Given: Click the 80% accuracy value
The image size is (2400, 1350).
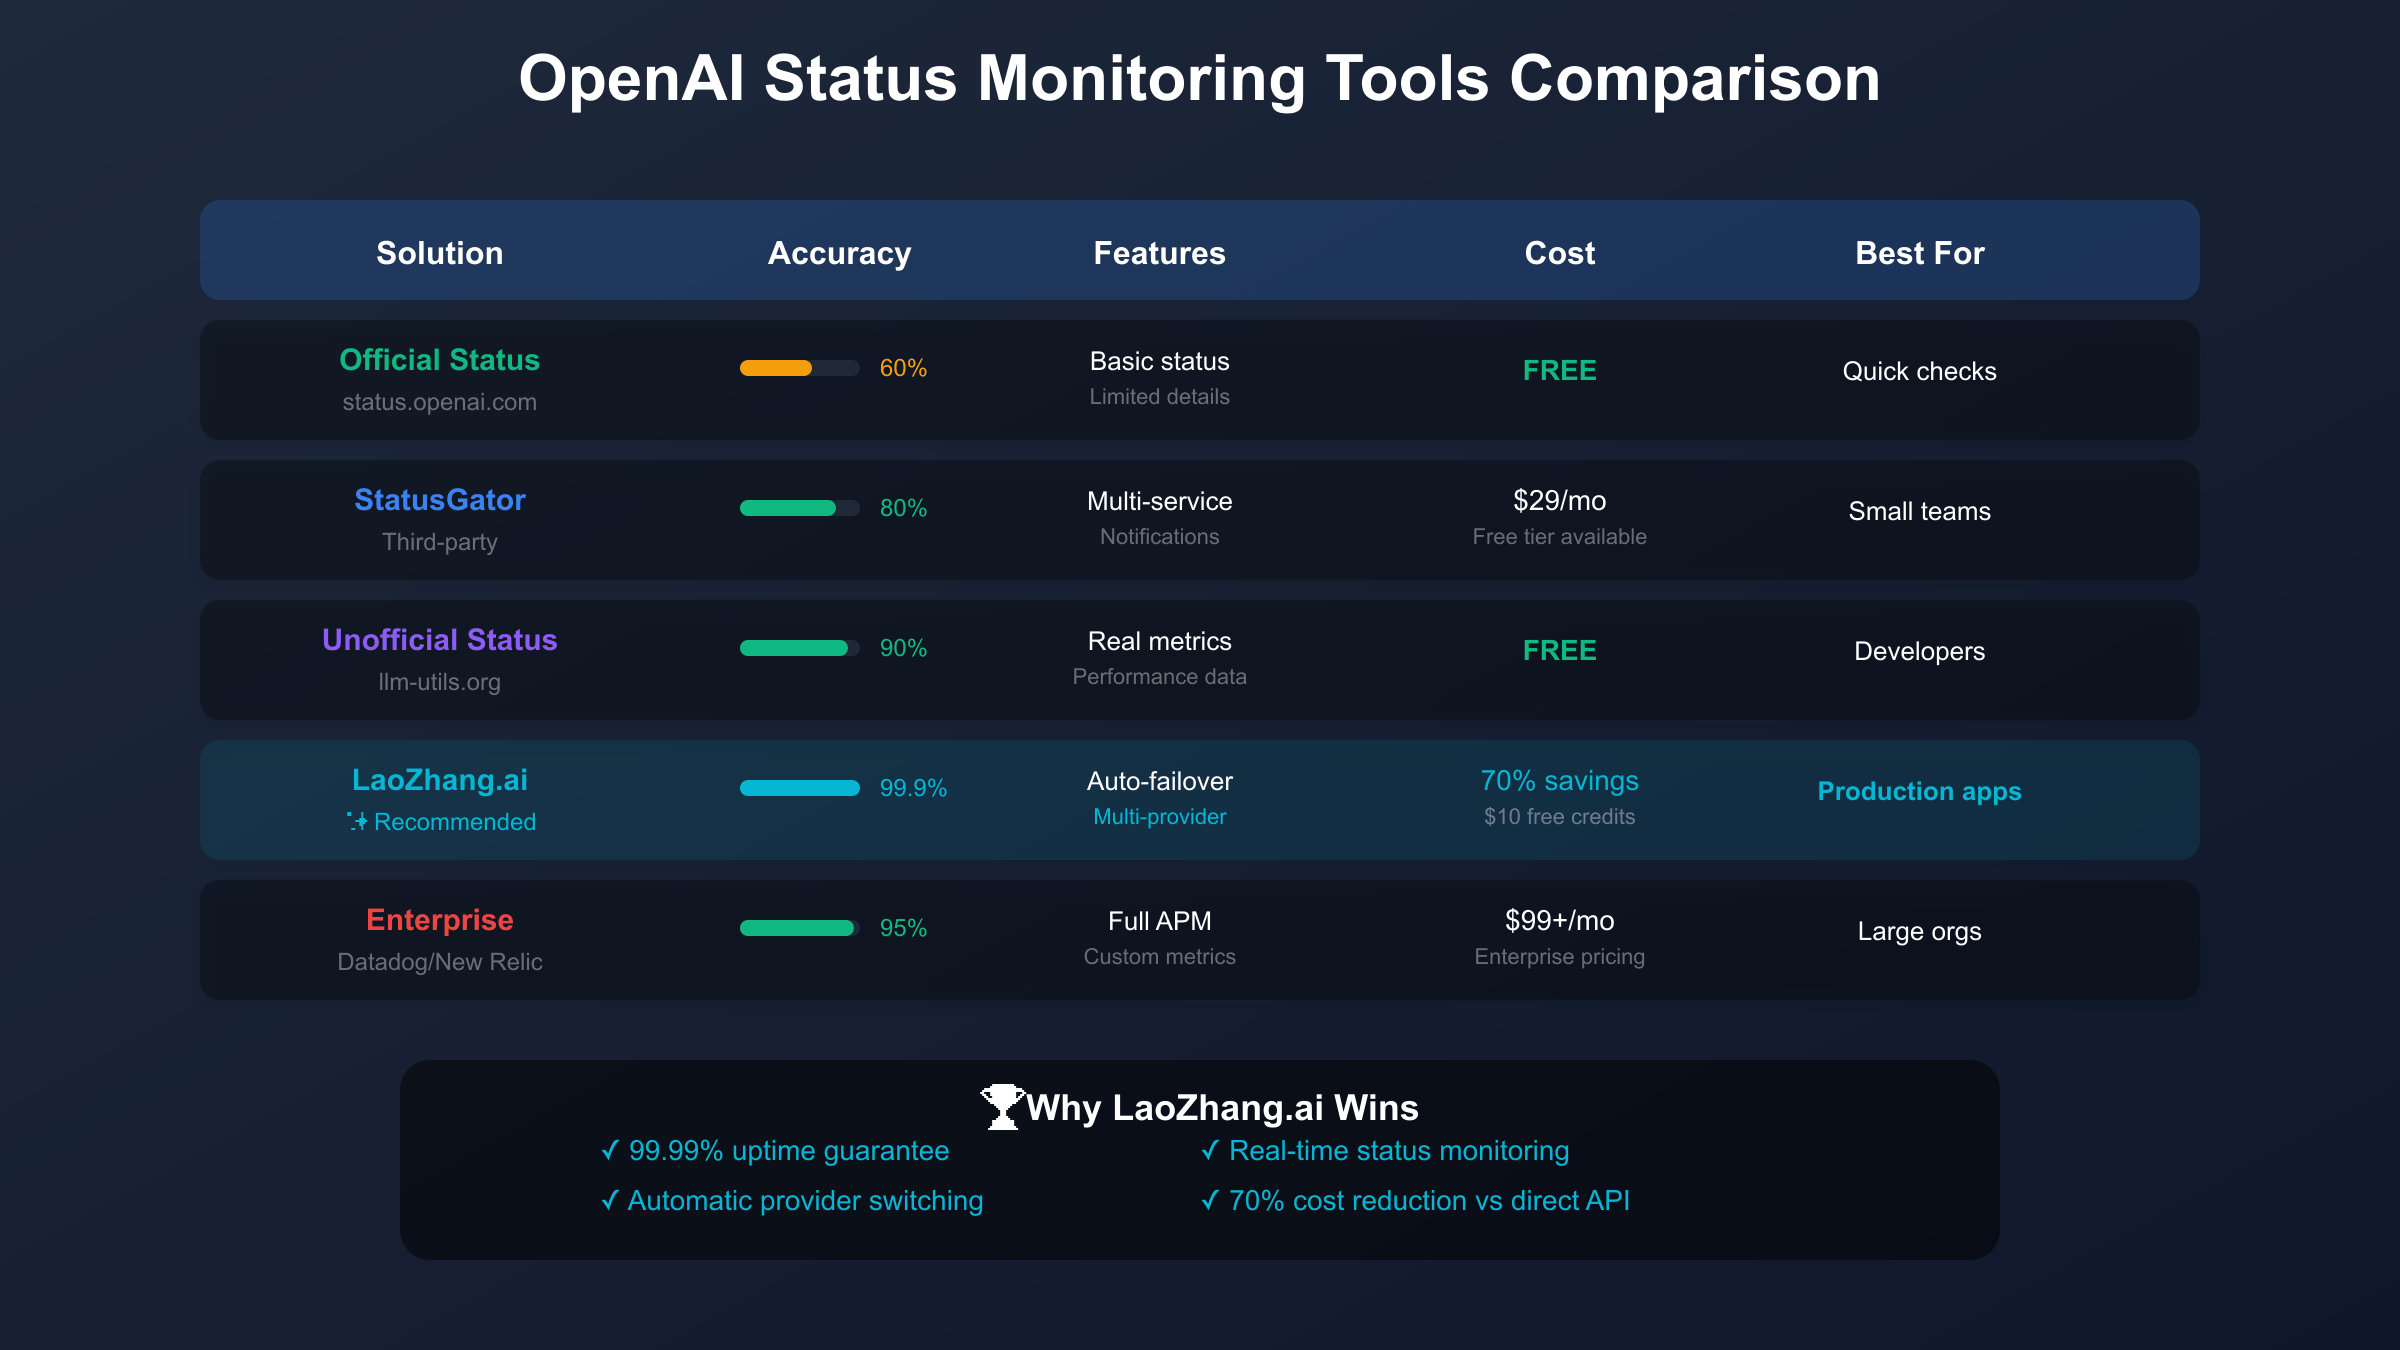Looking at the screenshot, I should click(903, 508).
